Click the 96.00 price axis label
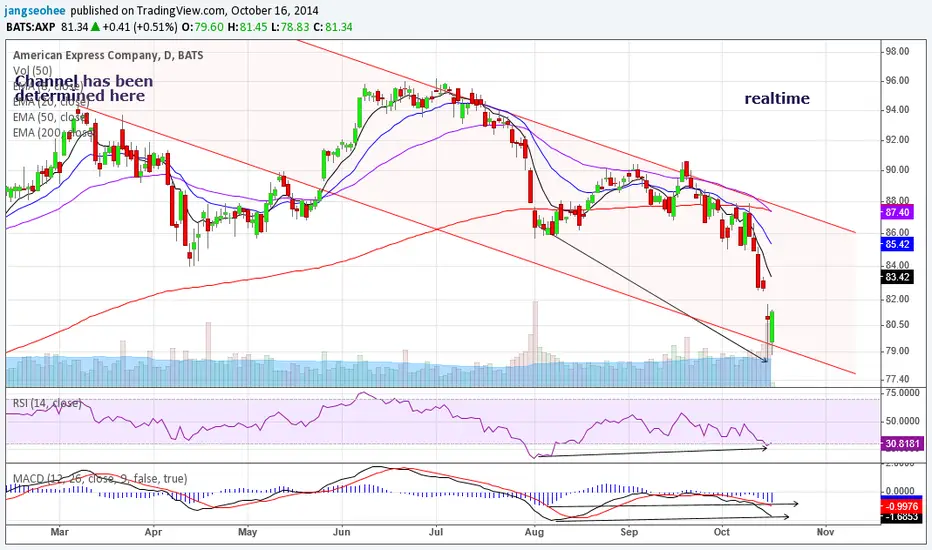Image resolution: width=932 pixels, height=550 pixels. coord(898,81)
